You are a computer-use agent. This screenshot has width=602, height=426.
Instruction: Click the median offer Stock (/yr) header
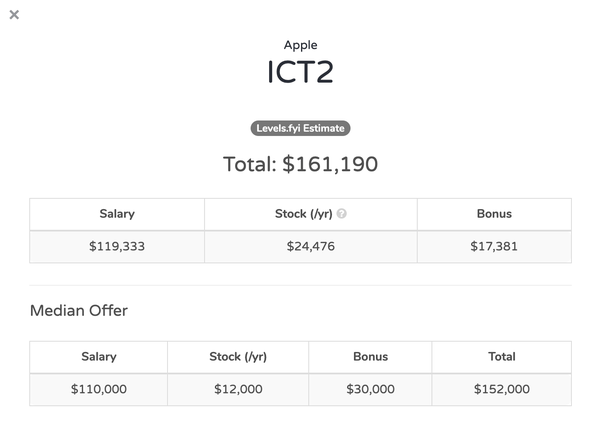pyautogui.click(x=238, y=357)
